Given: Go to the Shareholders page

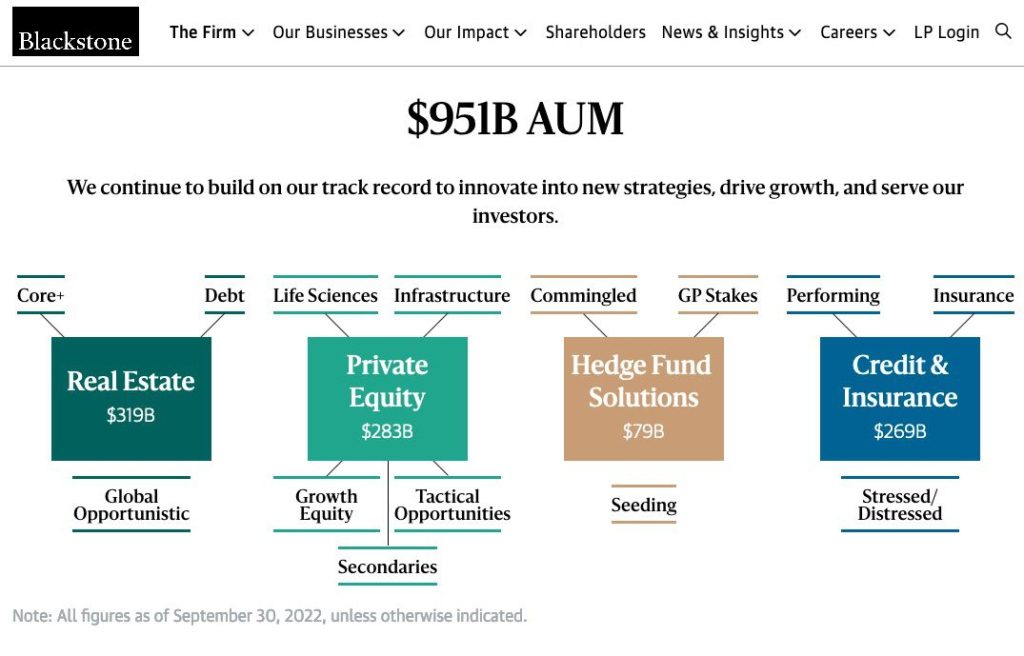Looking at the screenshot, I should [x=595, y=32].
